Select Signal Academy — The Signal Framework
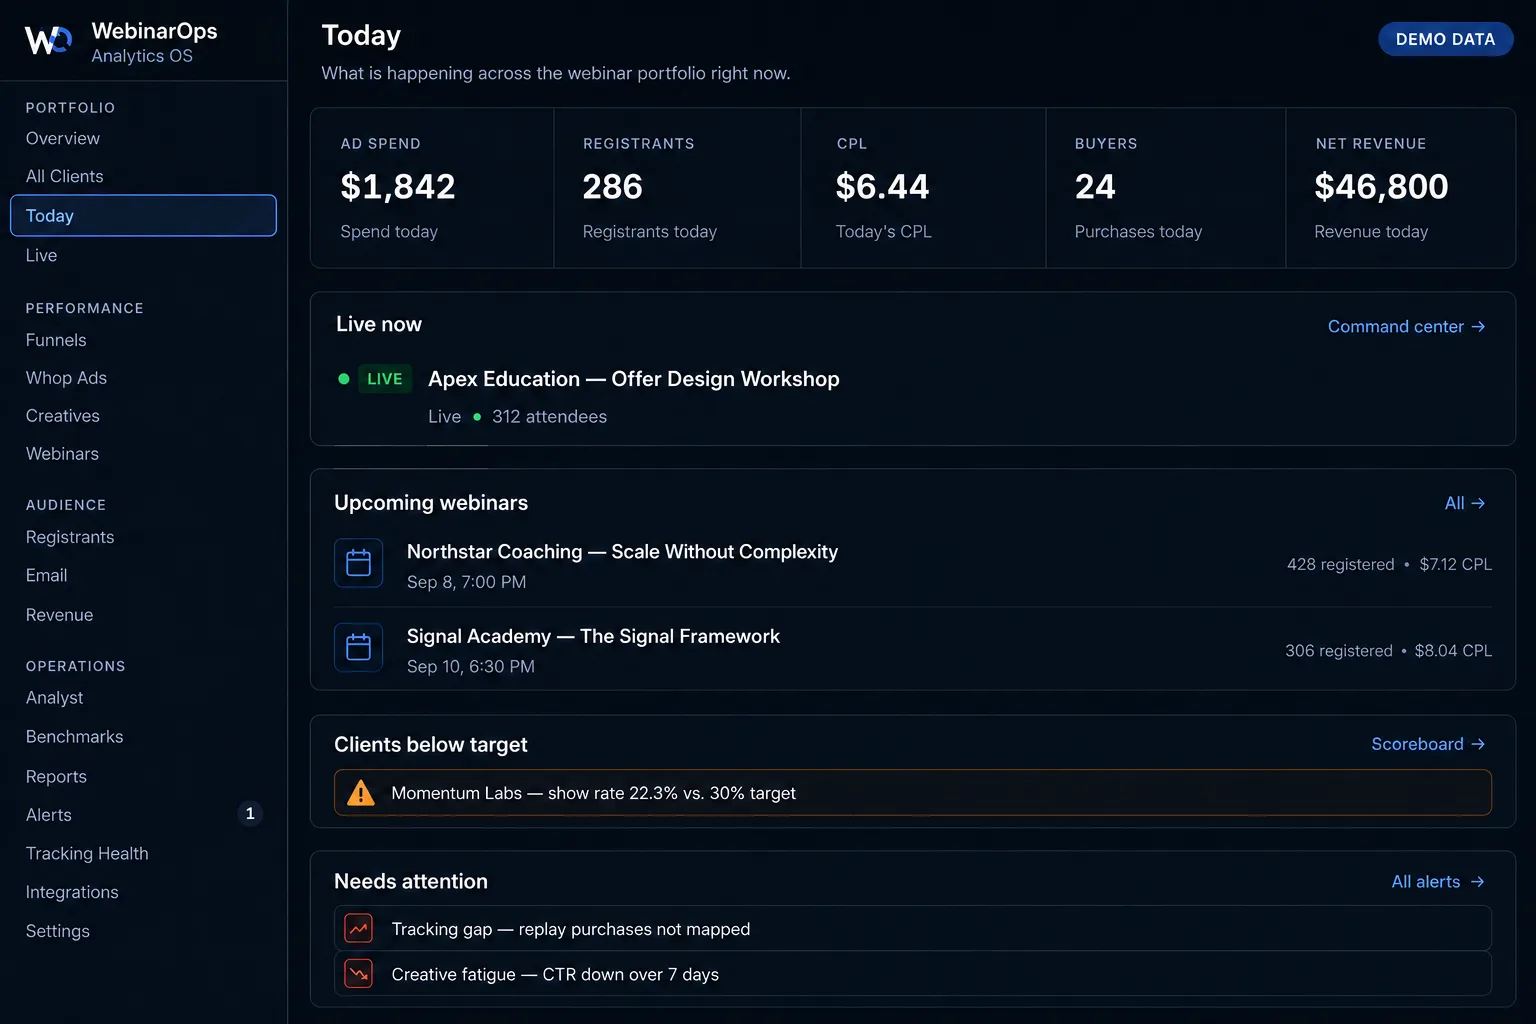The height and width of the screenshot is (1024, 1536). click(593, 637)
